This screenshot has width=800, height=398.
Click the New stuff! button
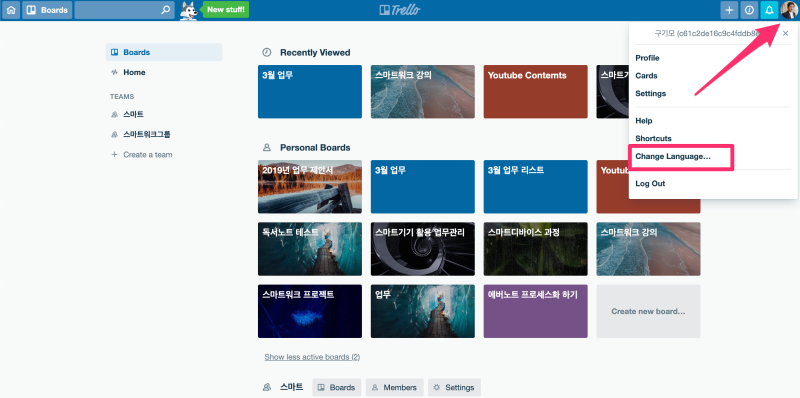226,10
